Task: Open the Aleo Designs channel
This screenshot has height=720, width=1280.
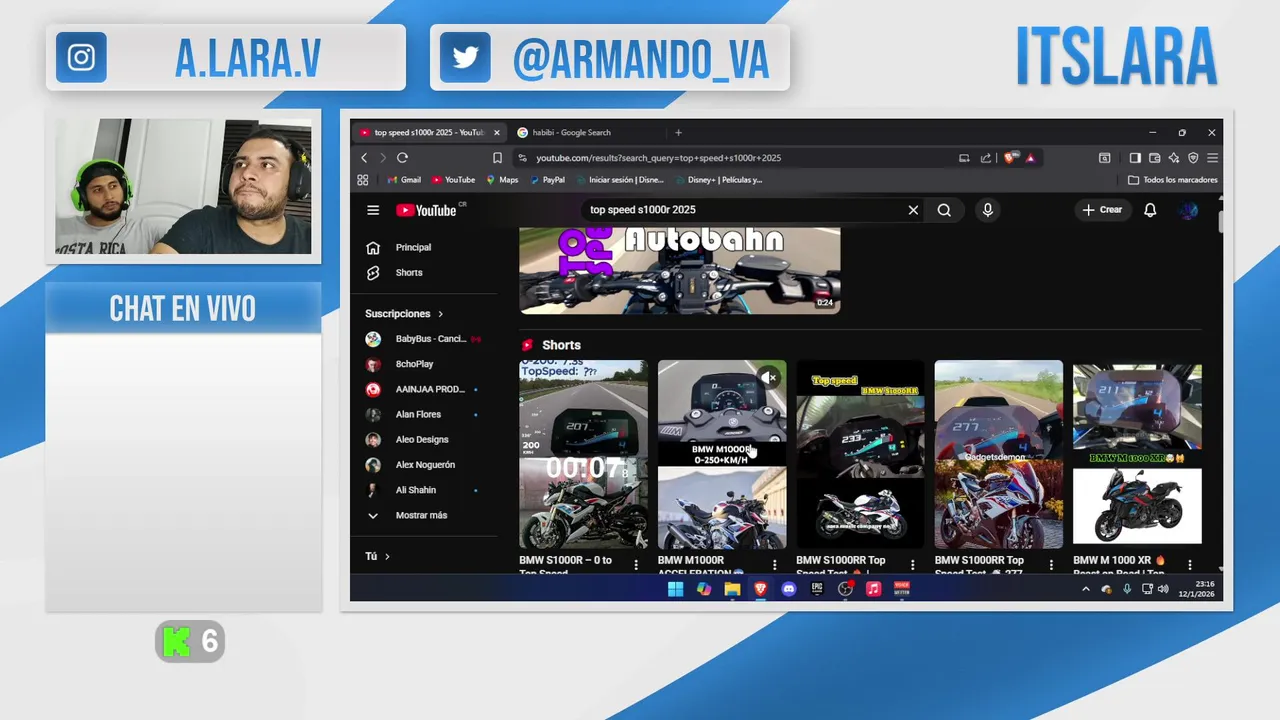Action: (421, 439)
